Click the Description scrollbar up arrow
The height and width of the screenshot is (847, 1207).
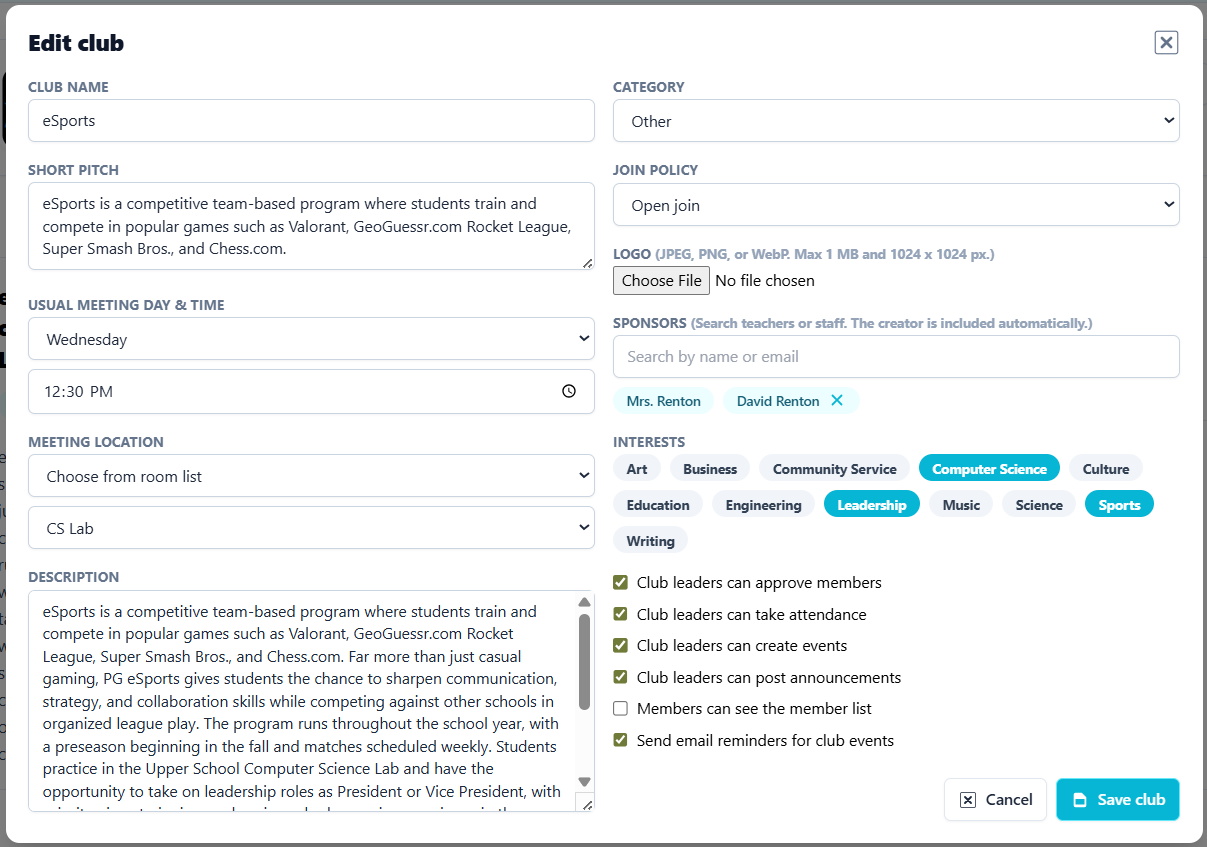point(585,601)
